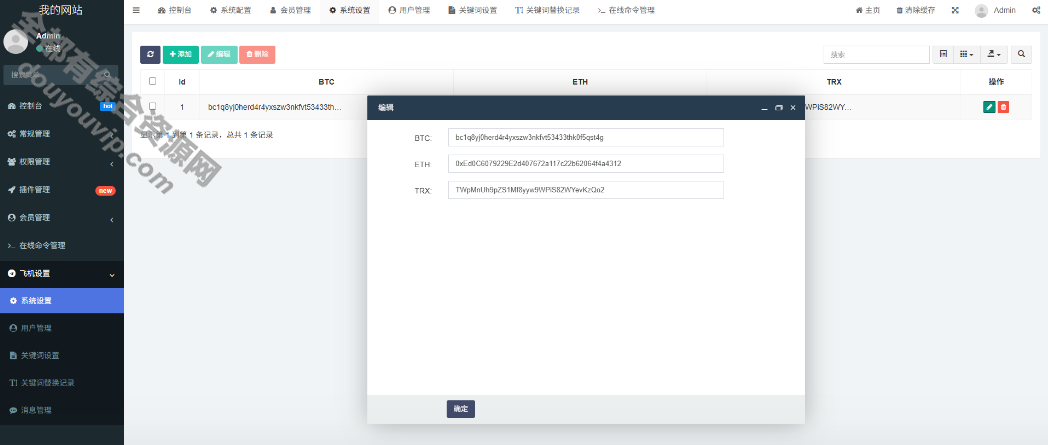The image size is (1048, 445).
Task: Open settings cogs icon at far right
Action: coord(1036,11)
